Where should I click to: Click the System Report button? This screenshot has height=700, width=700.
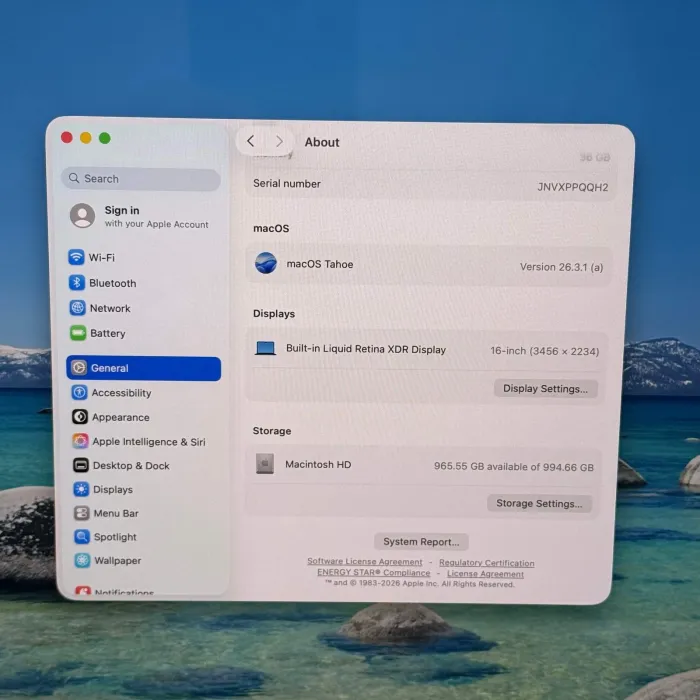tap(421, 542)
